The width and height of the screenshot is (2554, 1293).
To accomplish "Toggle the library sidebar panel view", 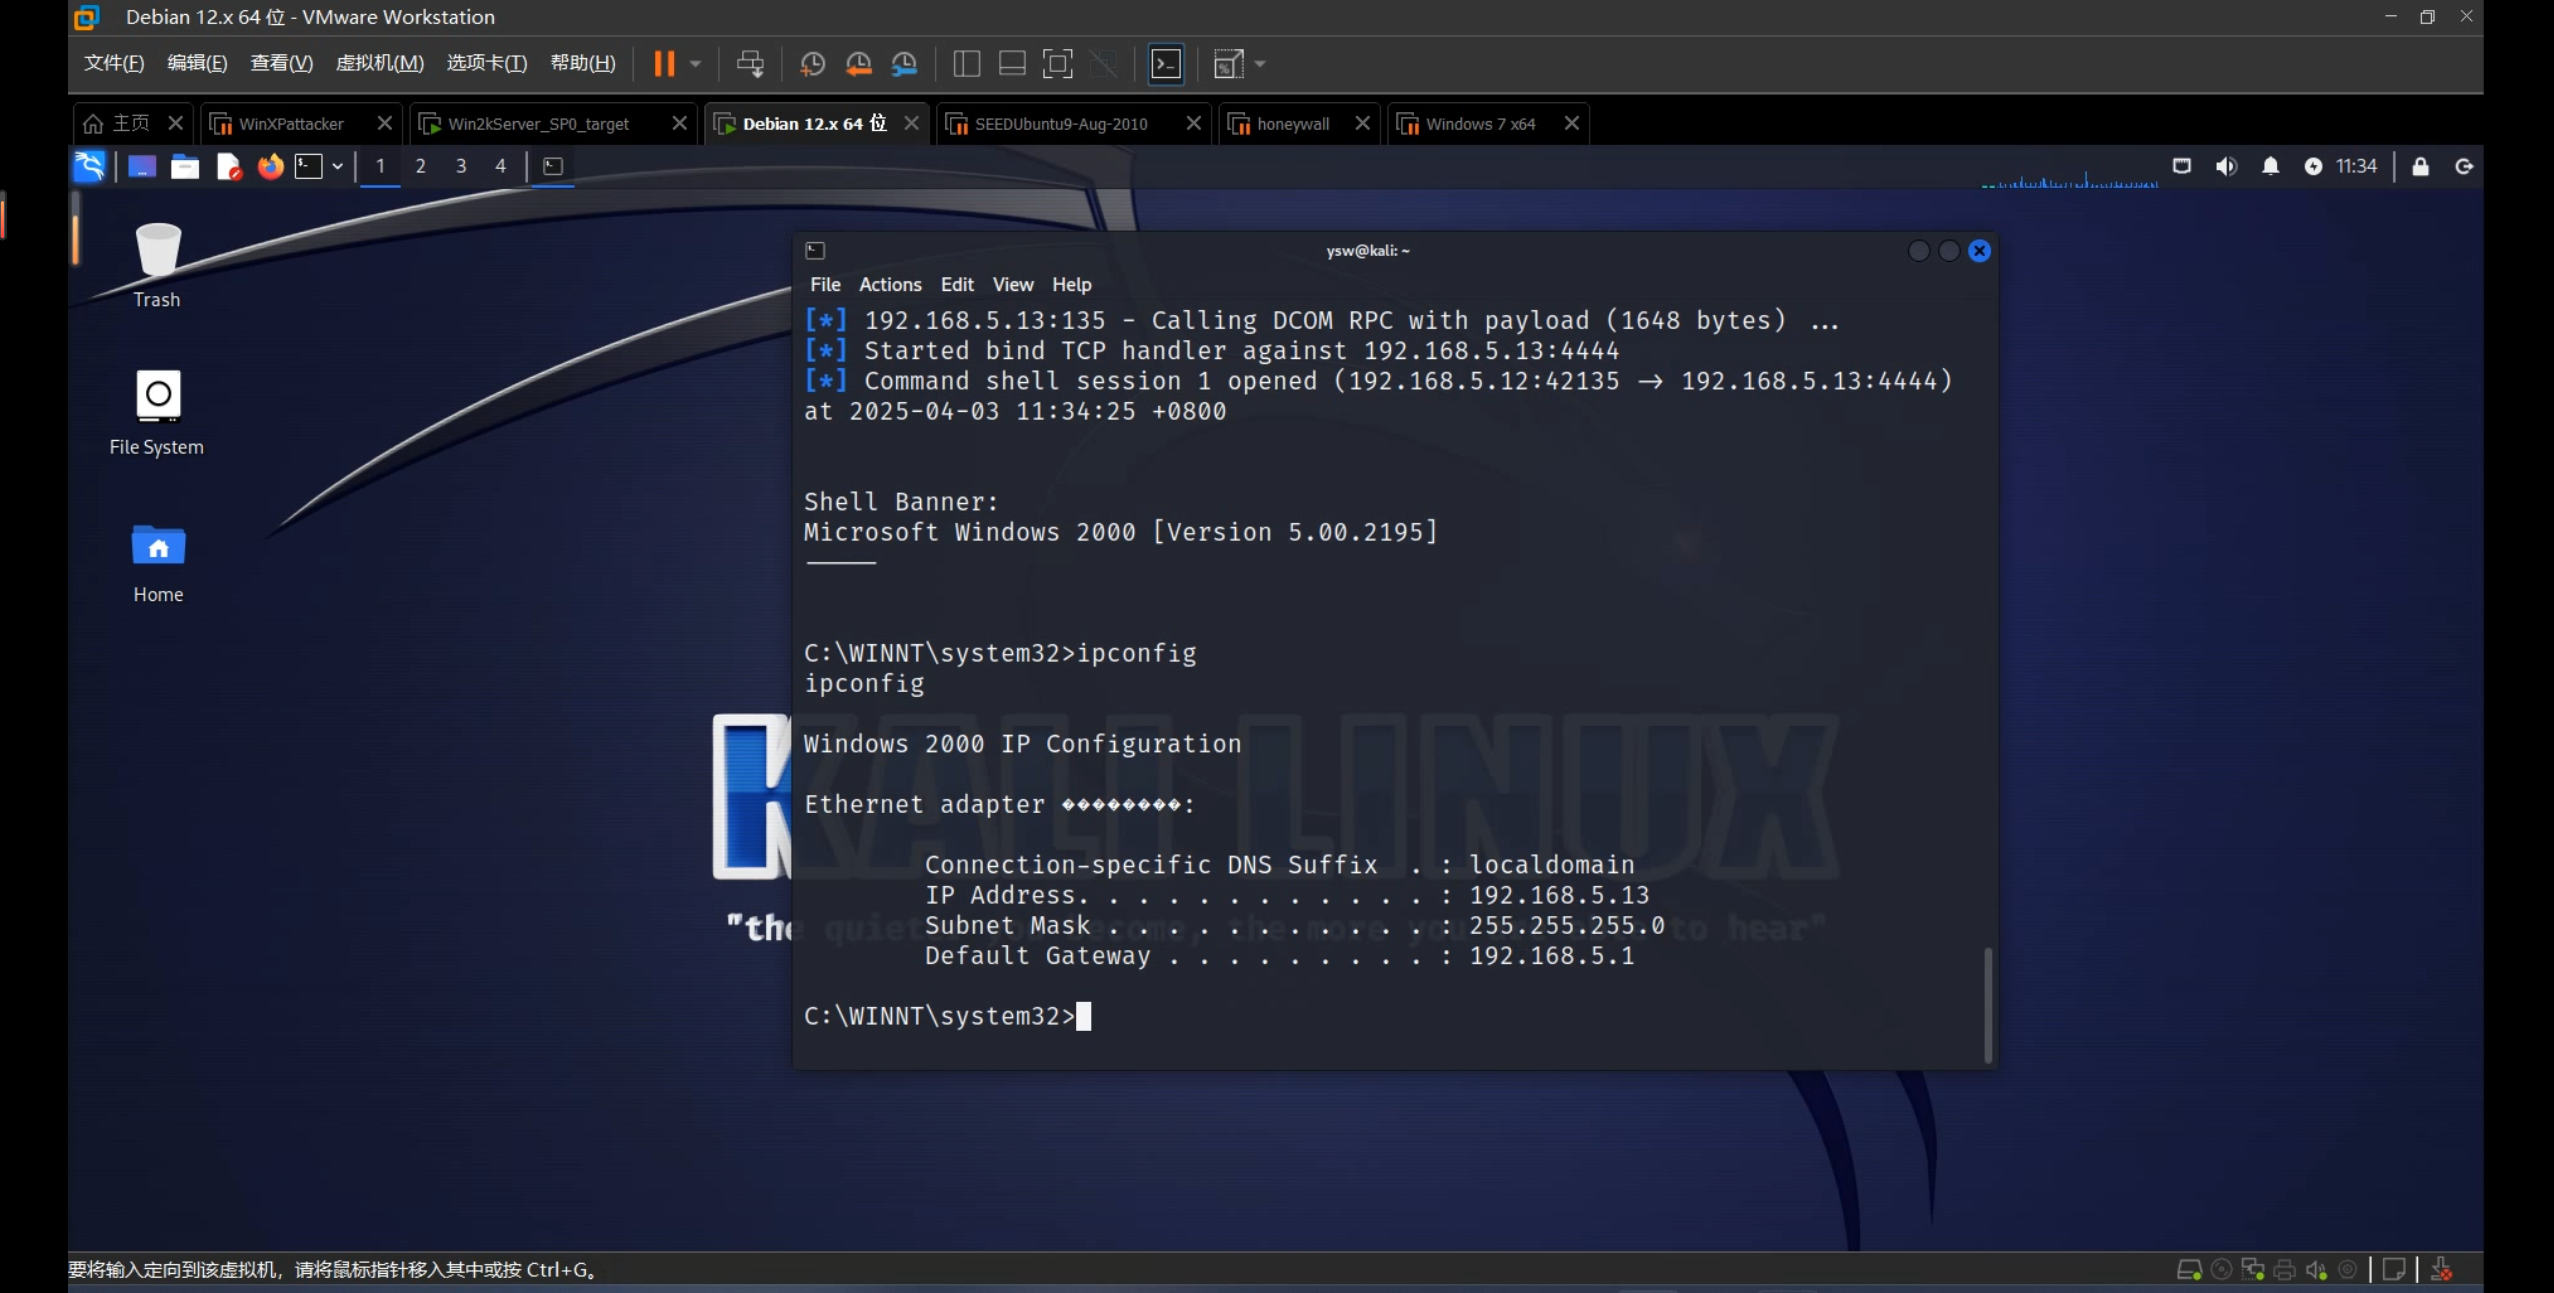I will (x=966, y=64).
